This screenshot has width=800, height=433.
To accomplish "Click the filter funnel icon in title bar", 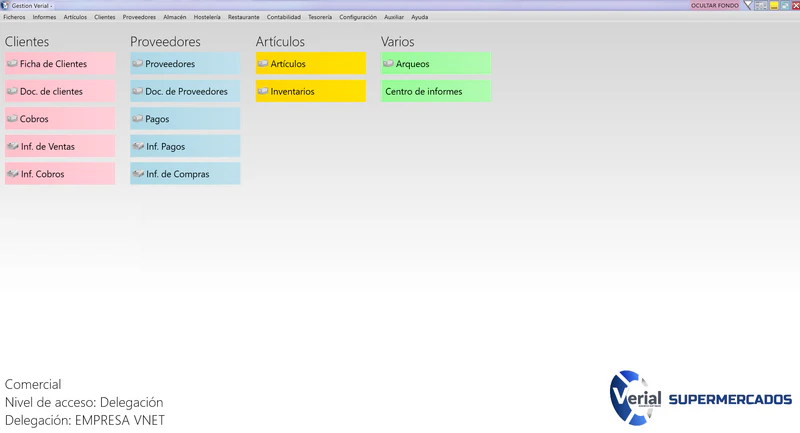I will [x=747, y=5].
